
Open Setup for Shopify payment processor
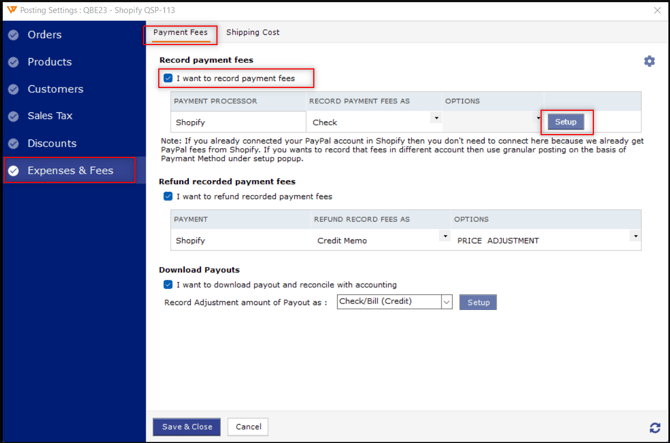click(566, 122)
